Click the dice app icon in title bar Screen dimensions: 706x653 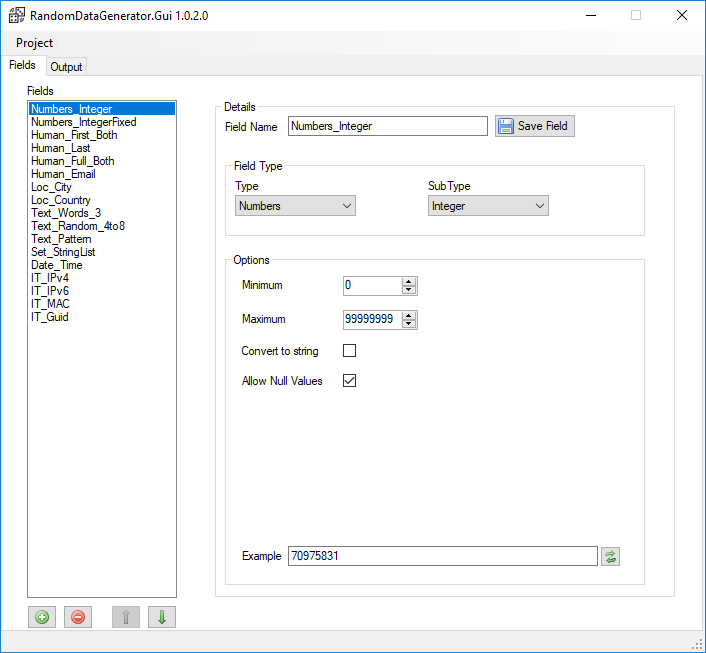point(17,15)
